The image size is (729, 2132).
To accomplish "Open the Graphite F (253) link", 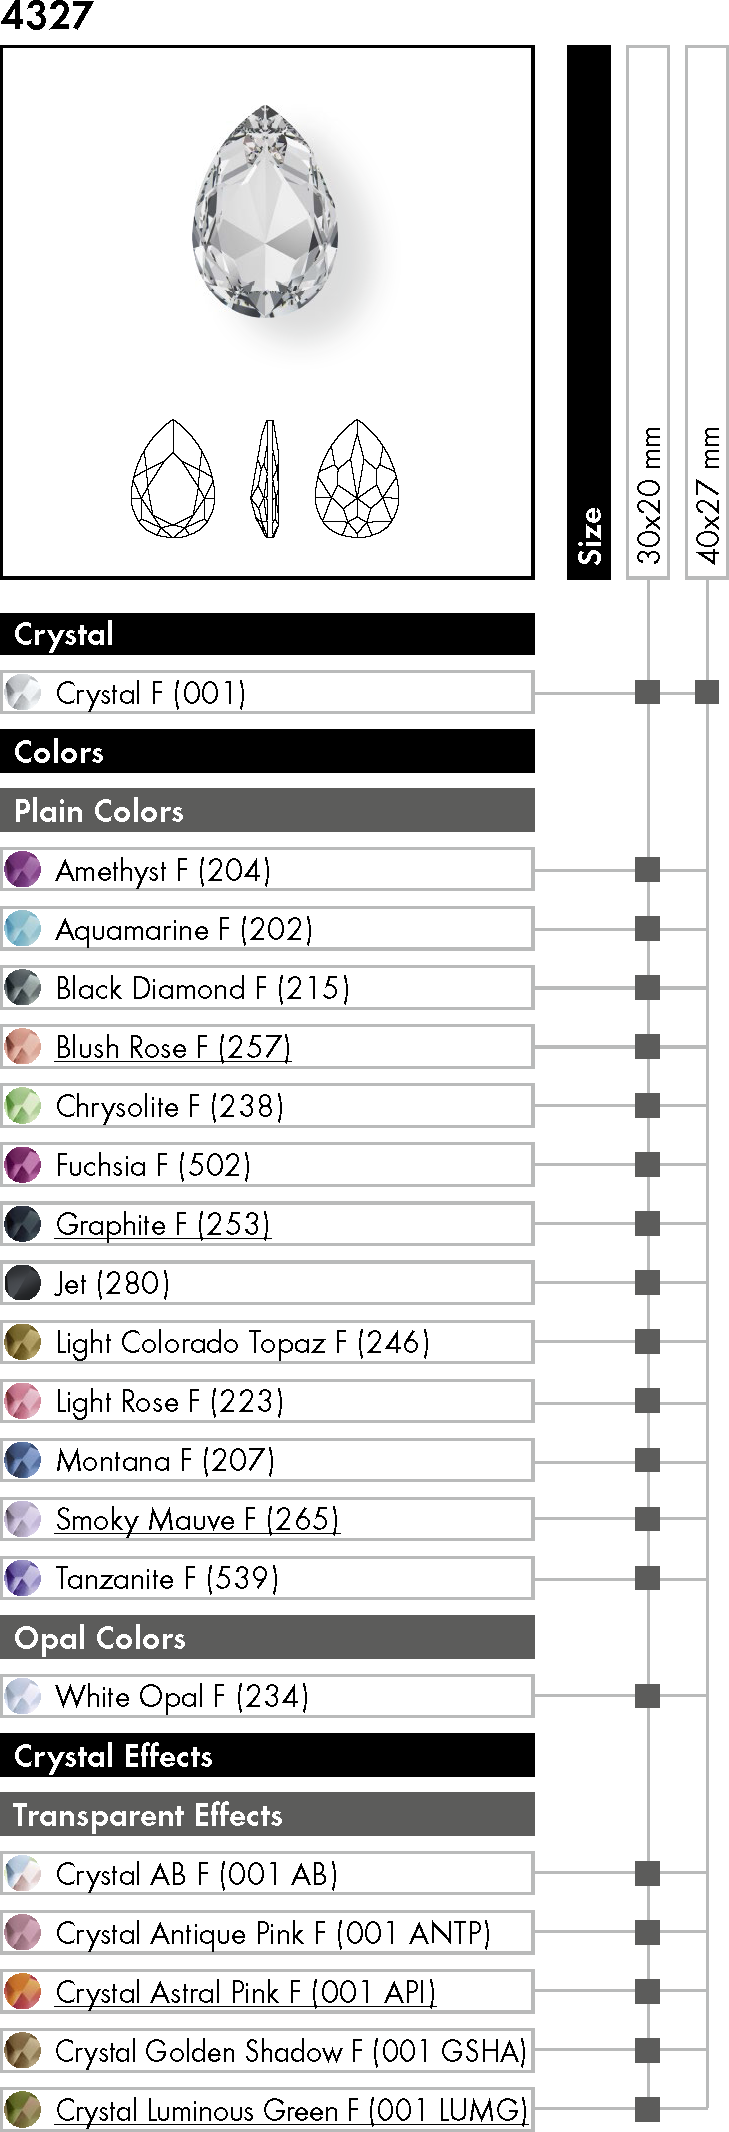I will pos(163,1224).
